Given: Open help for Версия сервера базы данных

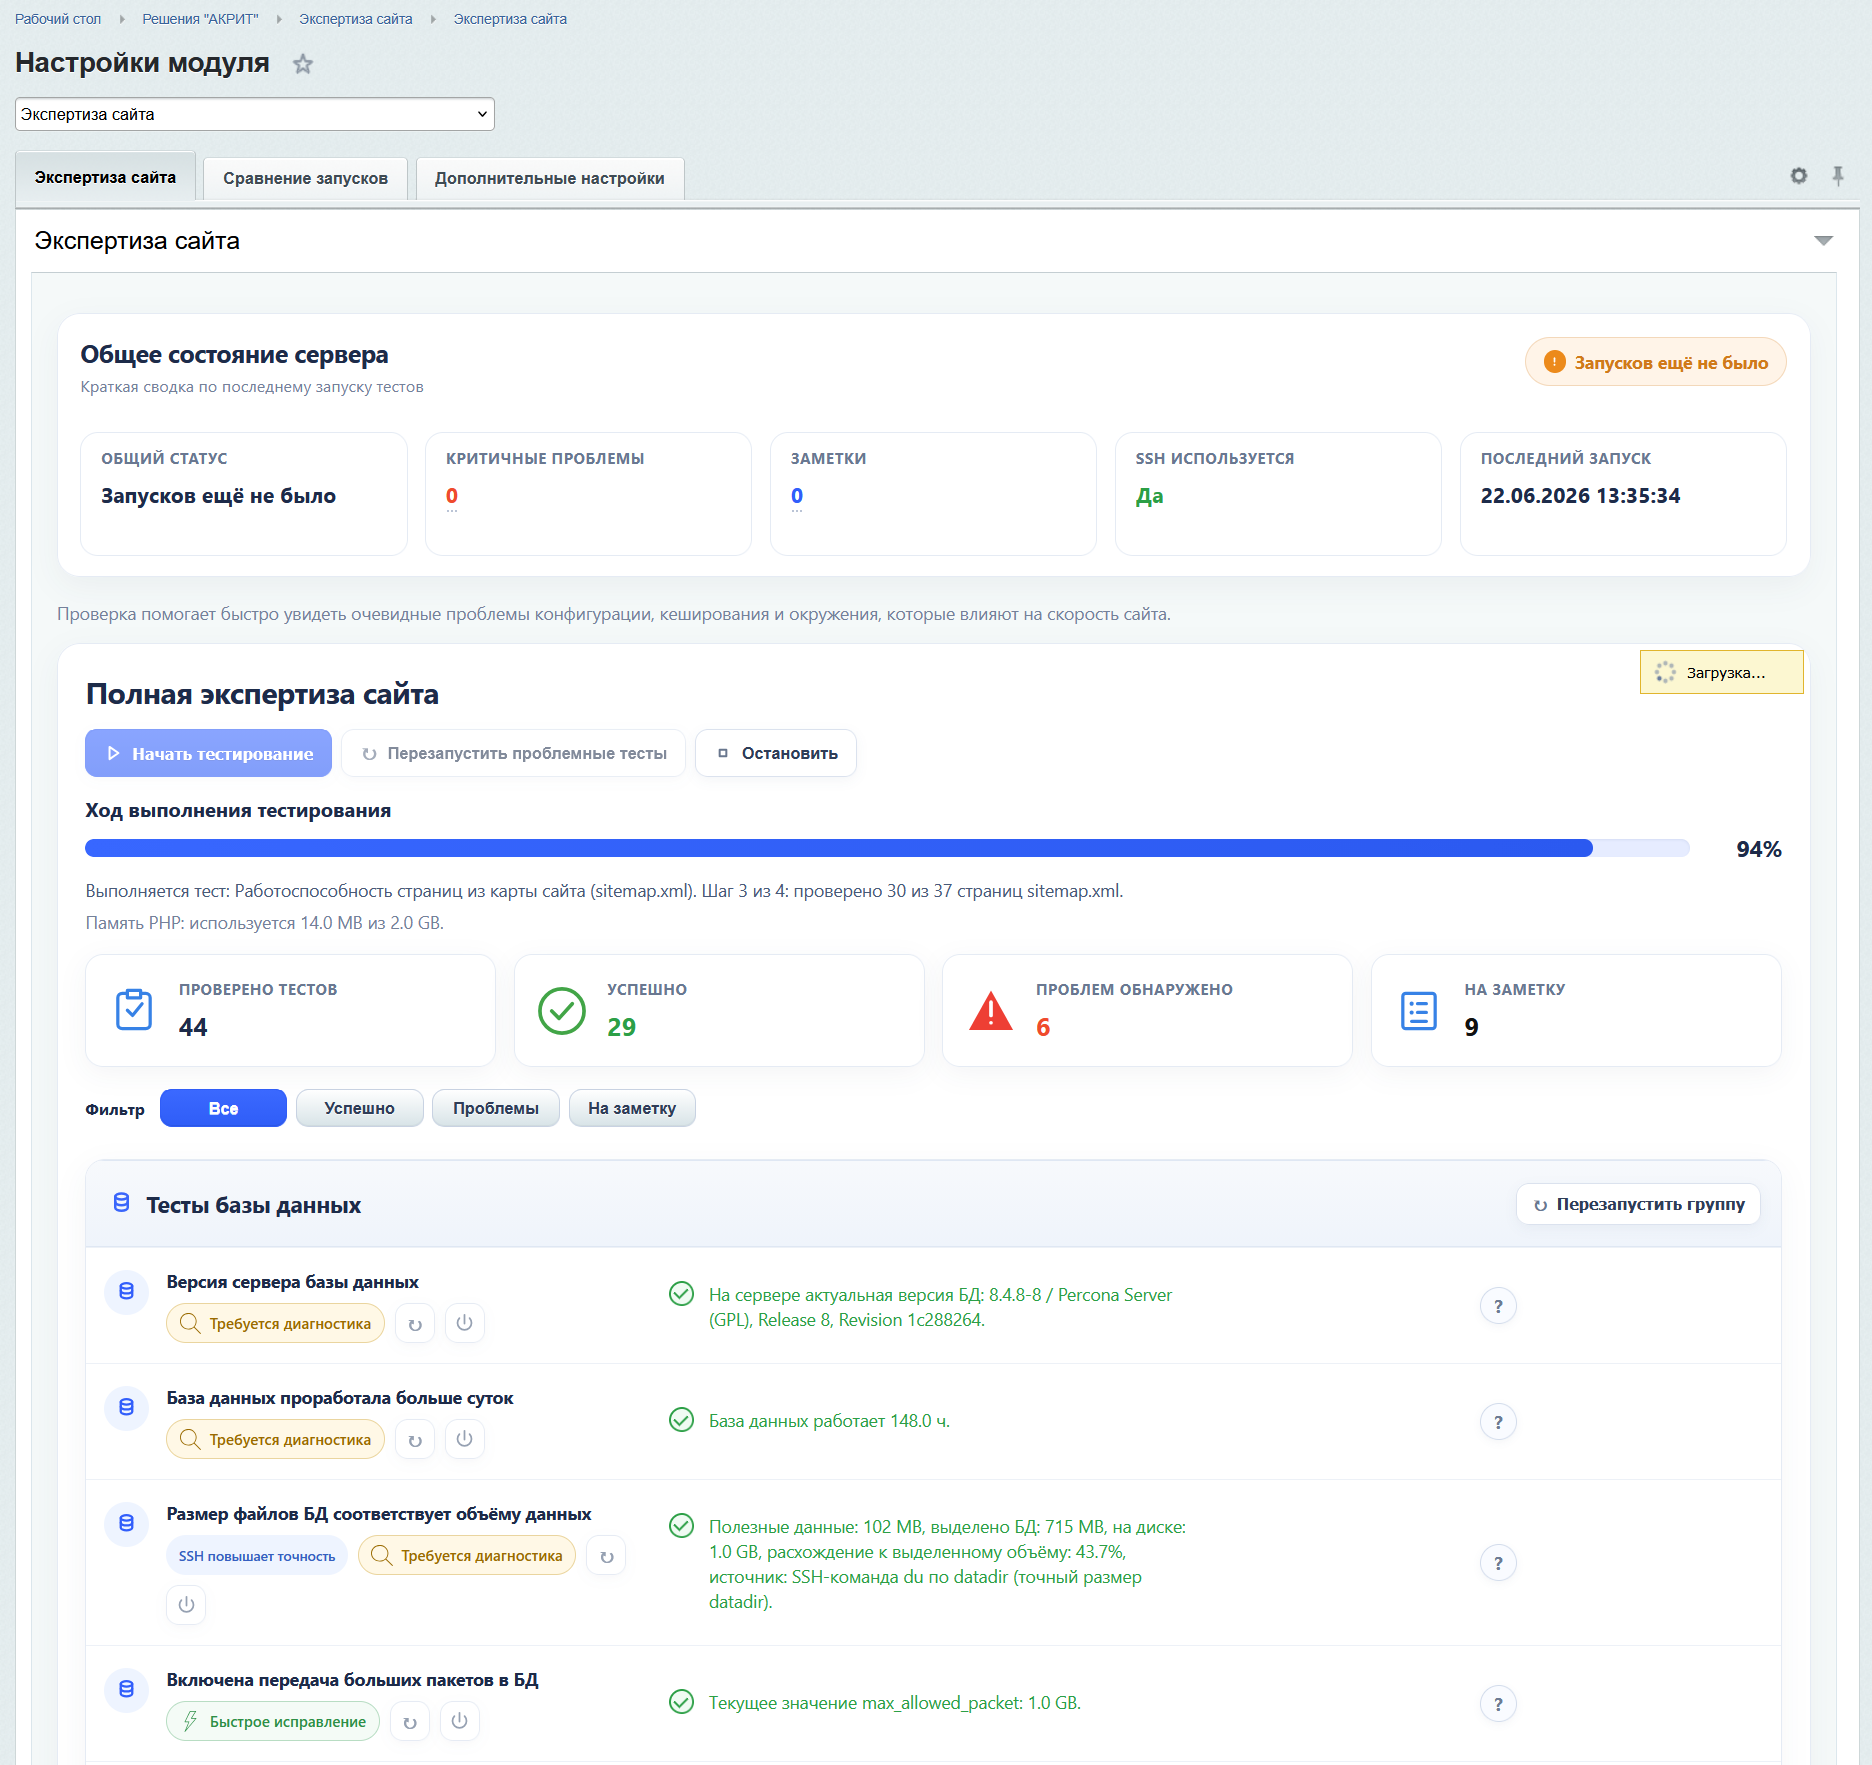Looking at the screenshot, I should click(x=1498, y=1306).
